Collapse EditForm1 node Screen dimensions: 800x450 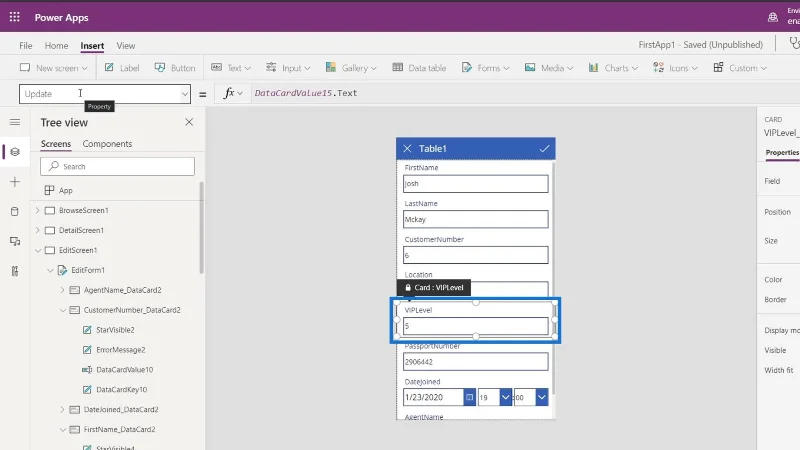coord(50,270)
